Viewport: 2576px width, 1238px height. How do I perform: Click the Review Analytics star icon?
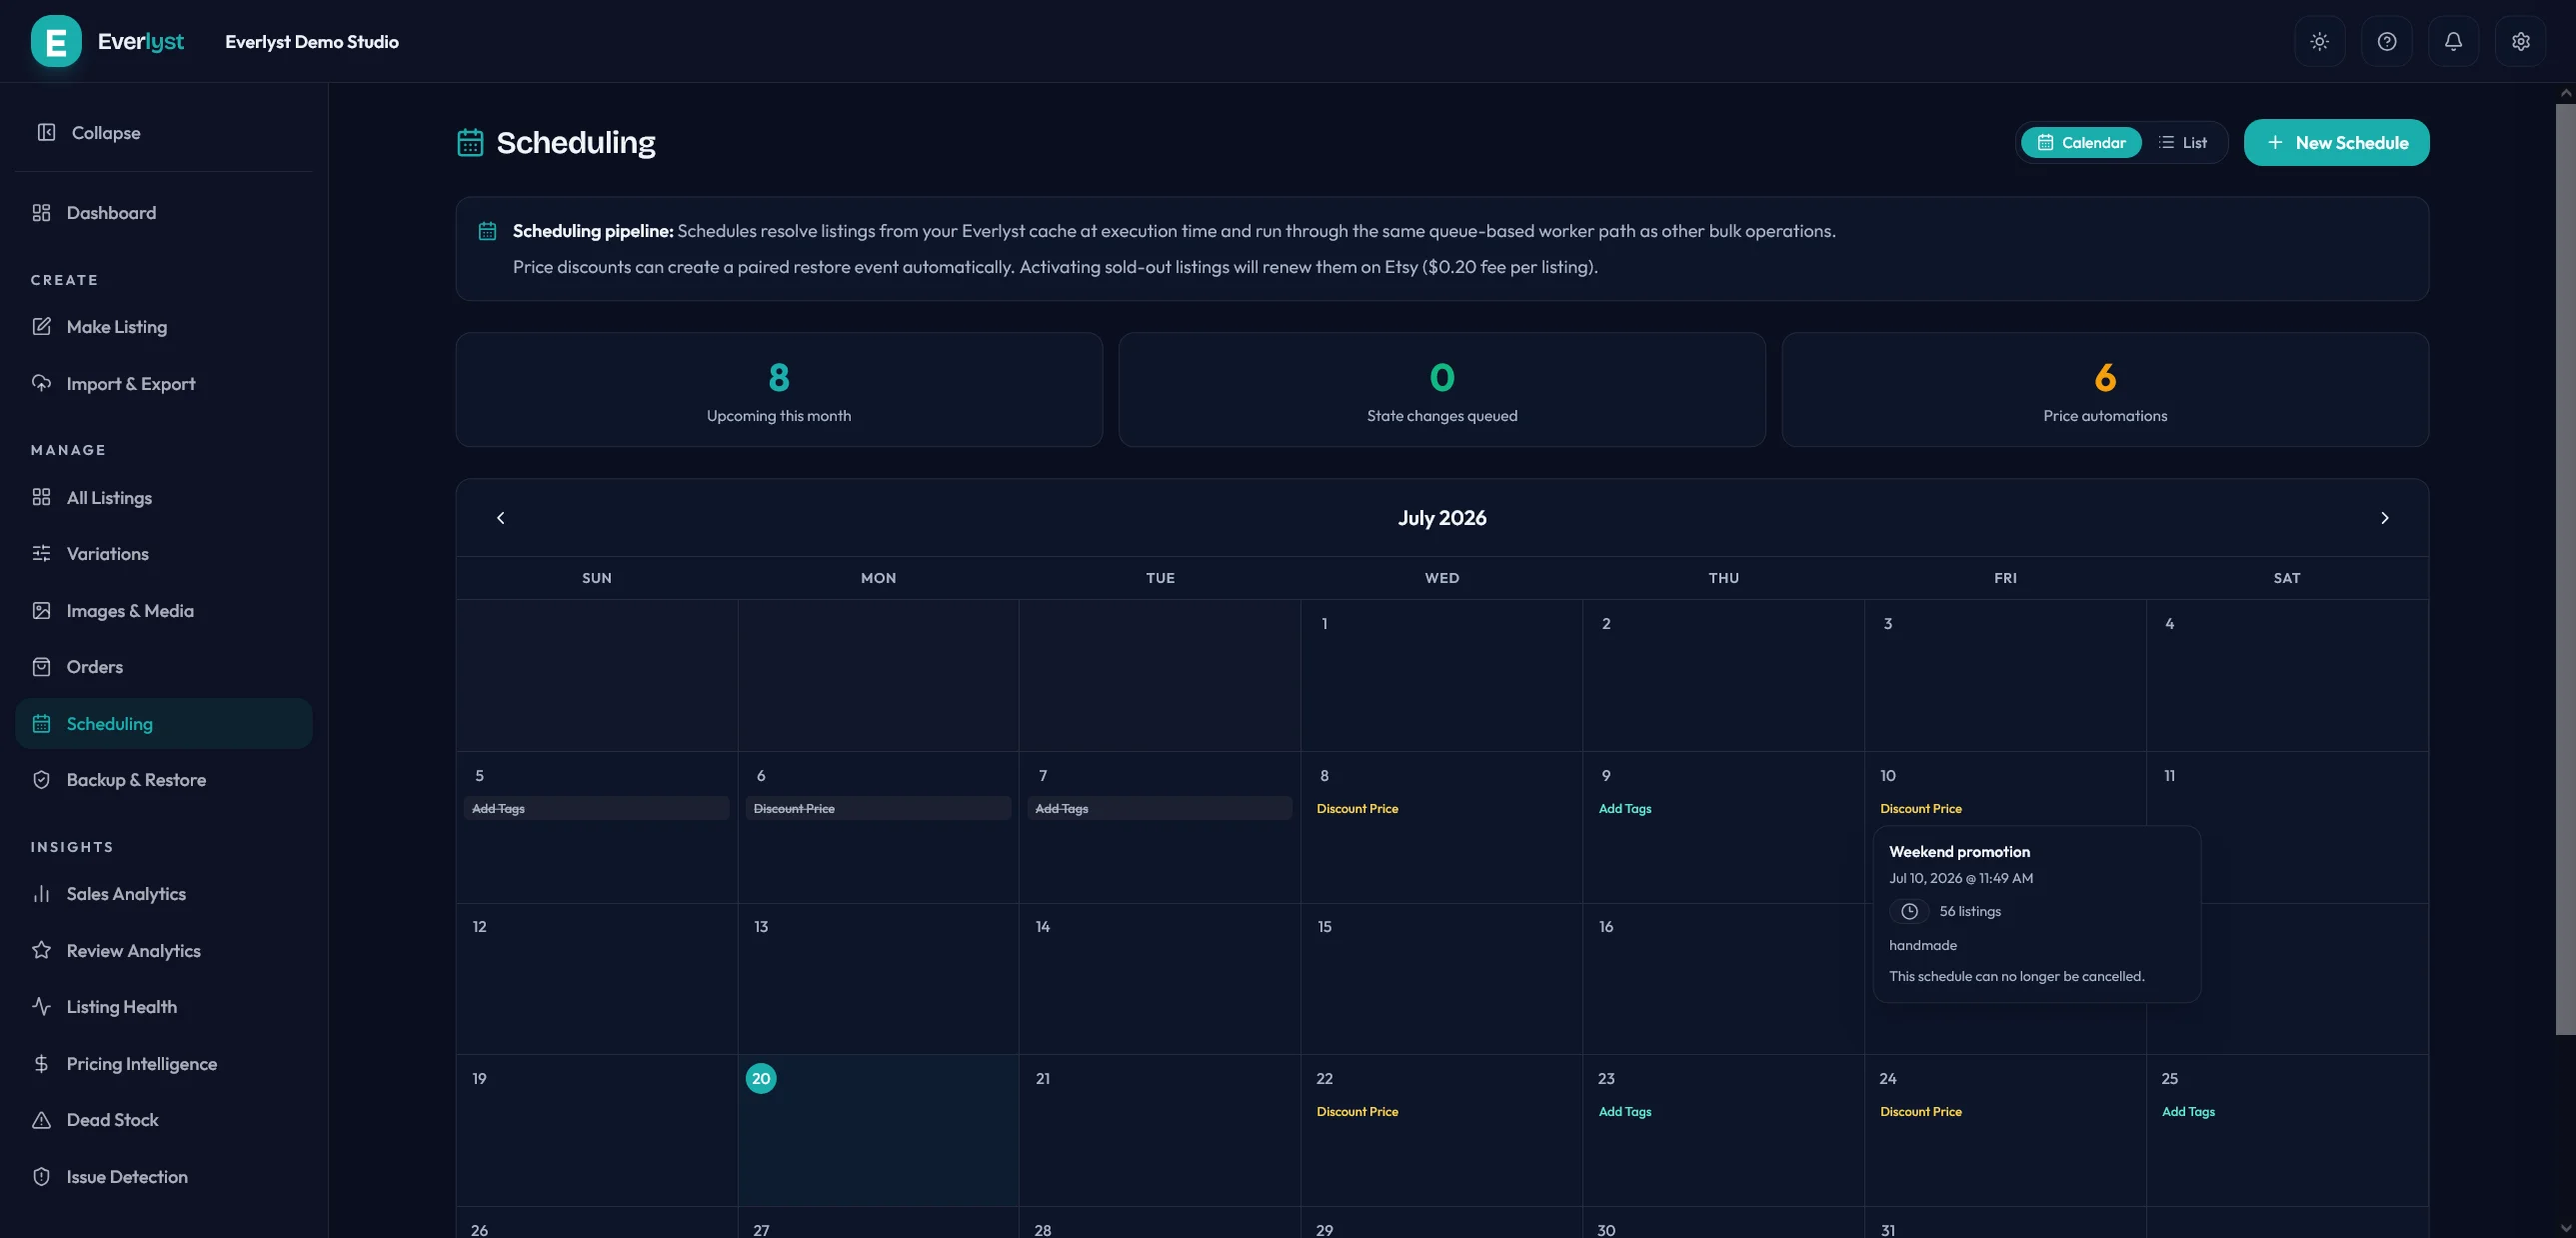coord(41,950)
